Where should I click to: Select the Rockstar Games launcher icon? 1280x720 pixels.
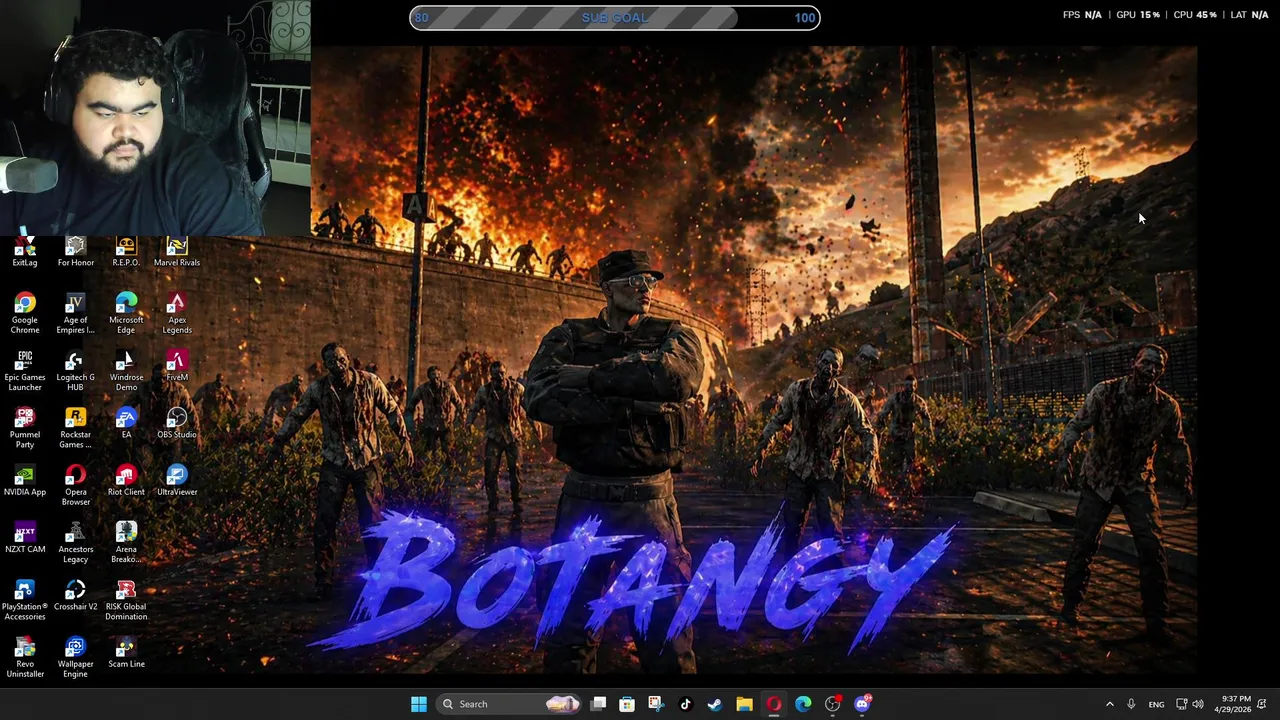(x=75, y=428)
